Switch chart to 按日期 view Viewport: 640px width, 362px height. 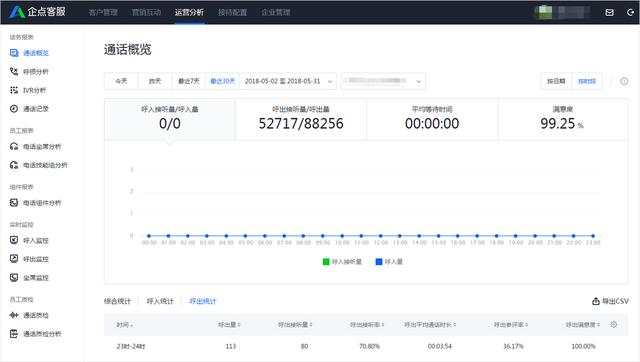tap(556, 81)
